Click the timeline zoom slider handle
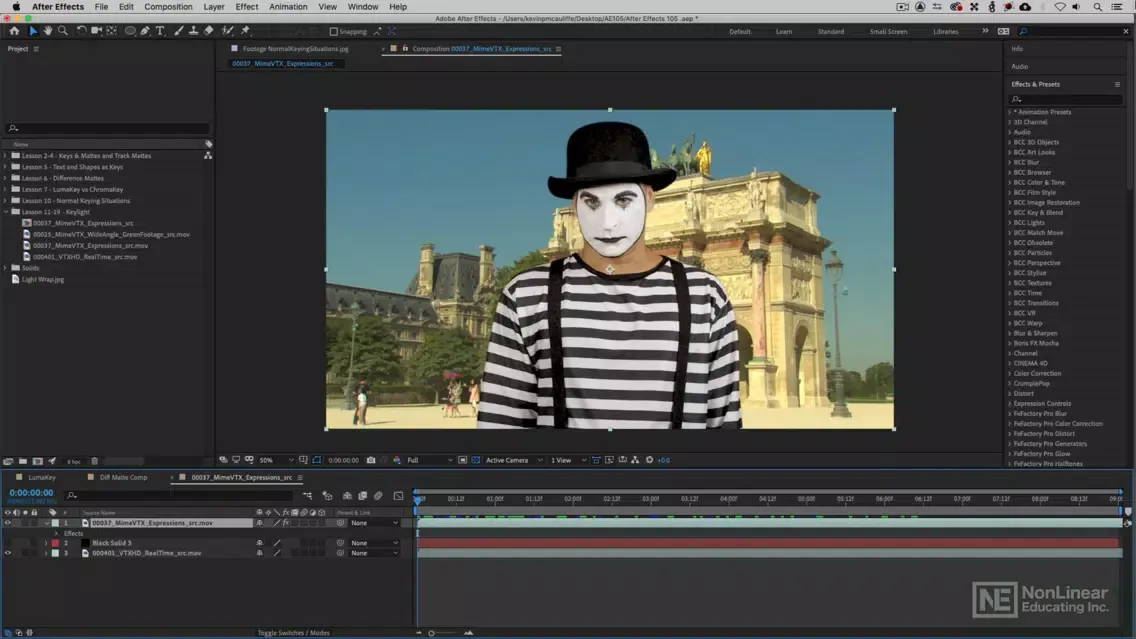Screen dimensions: 1136x639 point(431,633)
